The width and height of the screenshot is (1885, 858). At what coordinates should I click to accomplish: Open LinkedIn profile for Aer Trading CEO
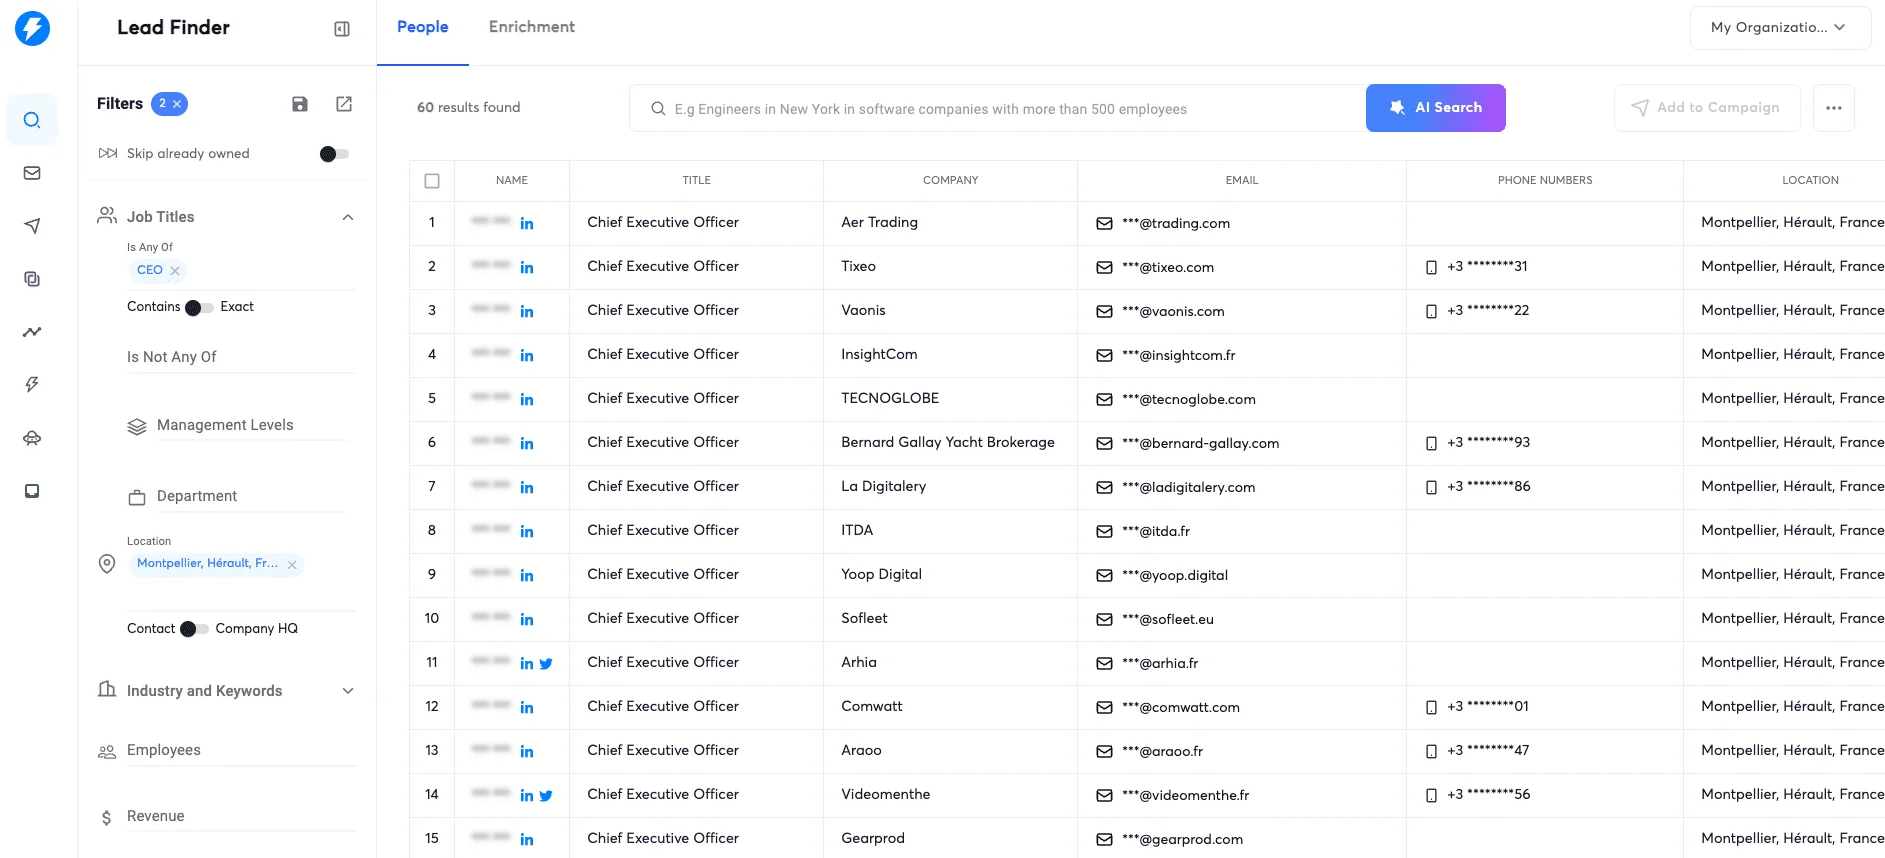[x=527, y=223]
